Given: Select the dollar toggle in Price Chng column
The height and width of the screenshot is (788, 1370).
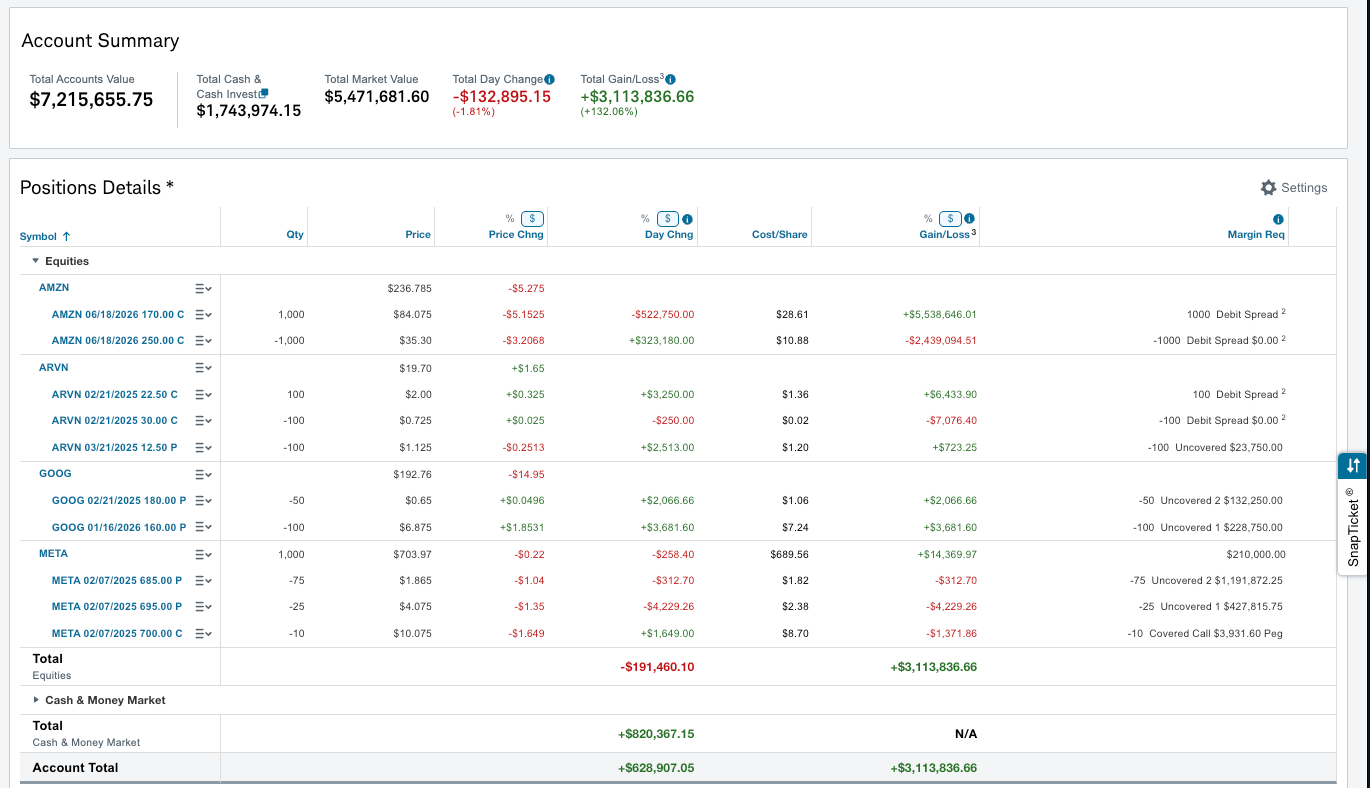Looking at the screenshot, I should 533,219.
